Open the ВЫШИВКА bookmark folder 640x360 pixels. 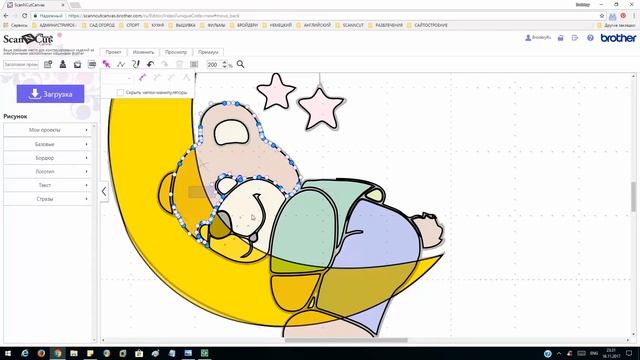coord(182,25)
